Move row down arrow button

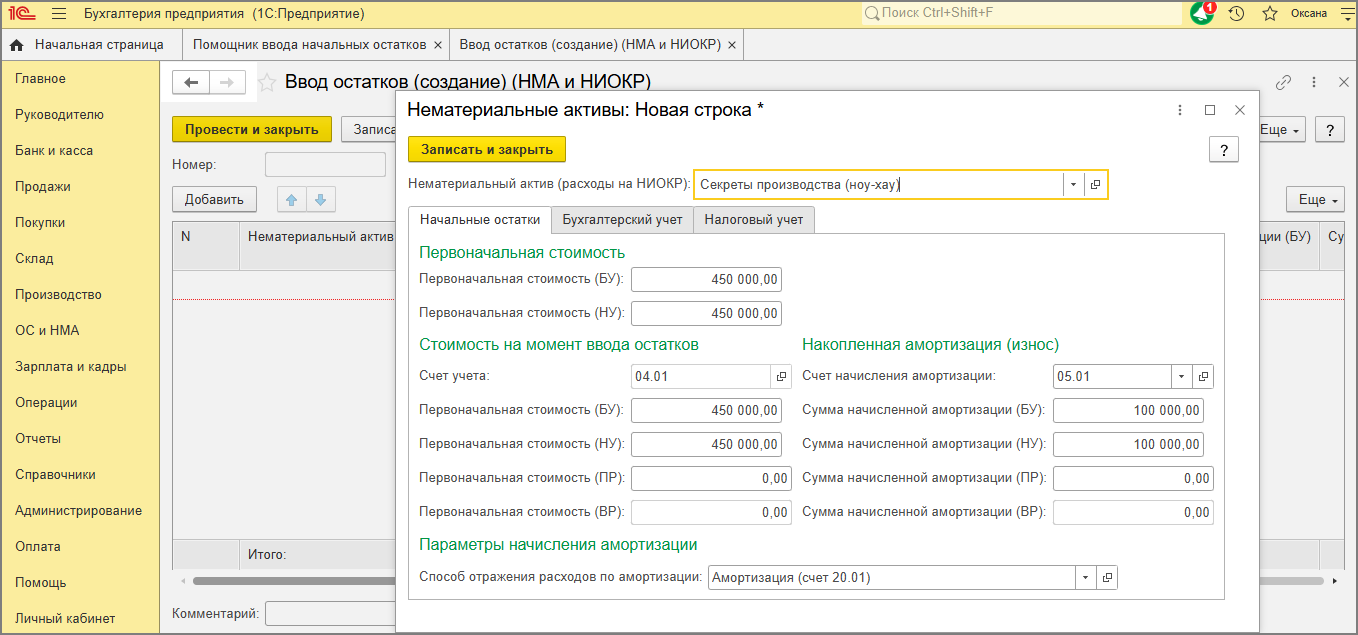pyautogui.click(x=320, y=199)
